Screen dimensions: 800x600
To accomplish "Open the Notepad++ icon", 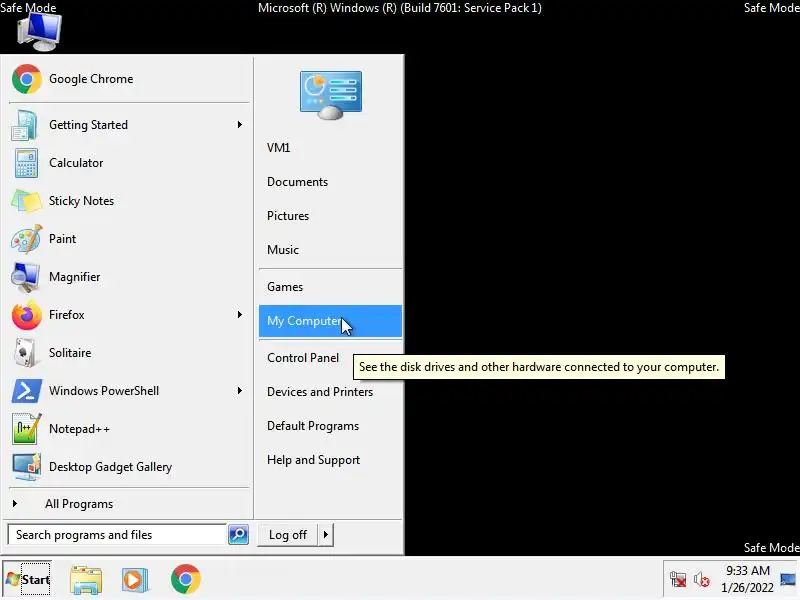I will (x=26, y=429).
